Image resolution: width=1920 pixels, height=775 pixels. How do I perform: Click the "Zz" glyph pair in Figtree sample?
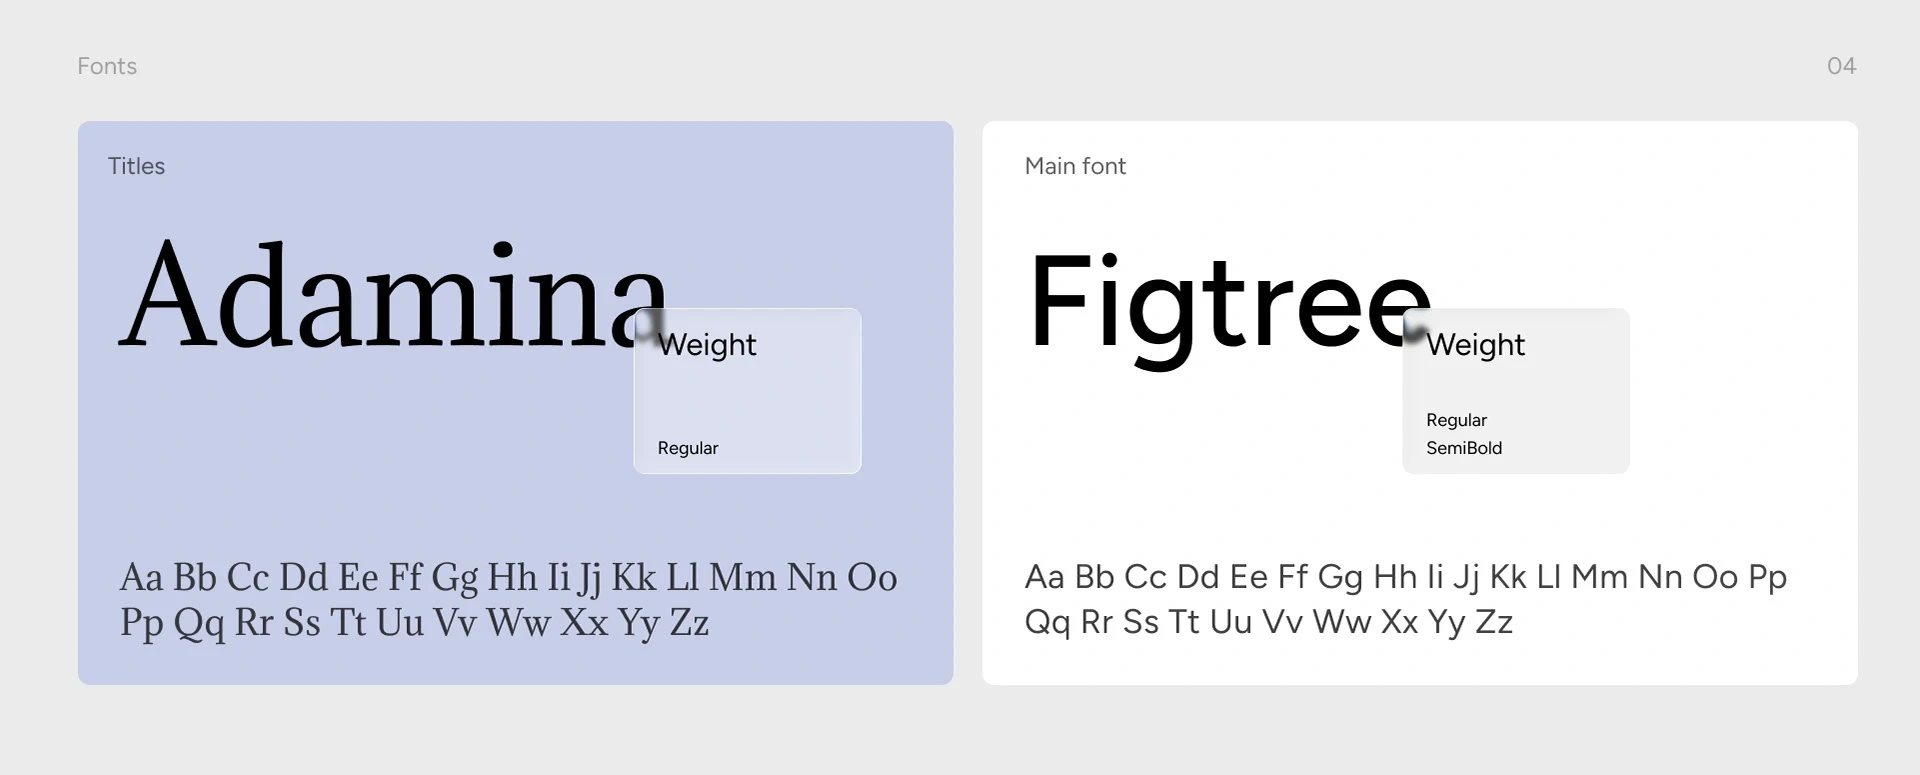pos(1493,622)
